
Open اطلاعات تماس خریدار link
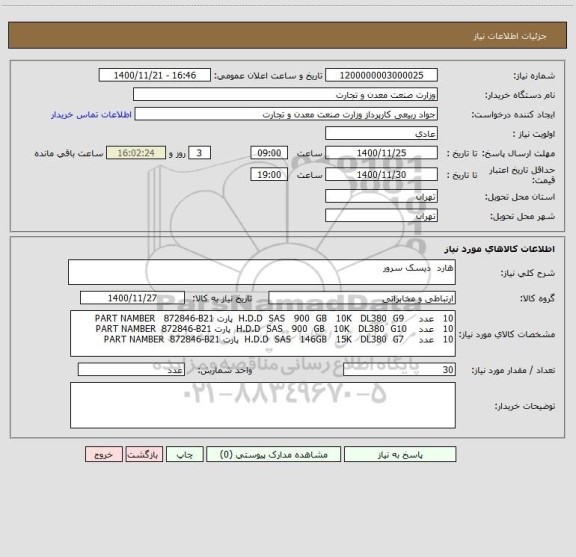(91, 115)
